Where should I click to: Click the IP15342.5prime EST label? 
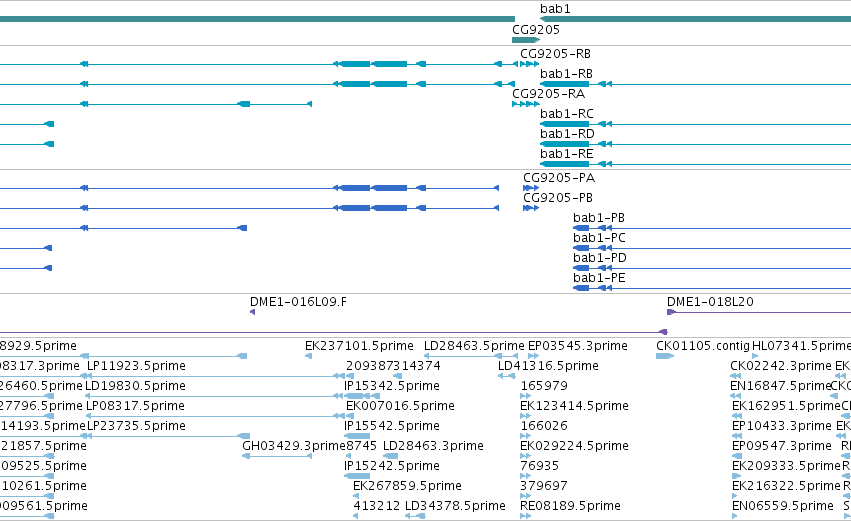(392, 386)
